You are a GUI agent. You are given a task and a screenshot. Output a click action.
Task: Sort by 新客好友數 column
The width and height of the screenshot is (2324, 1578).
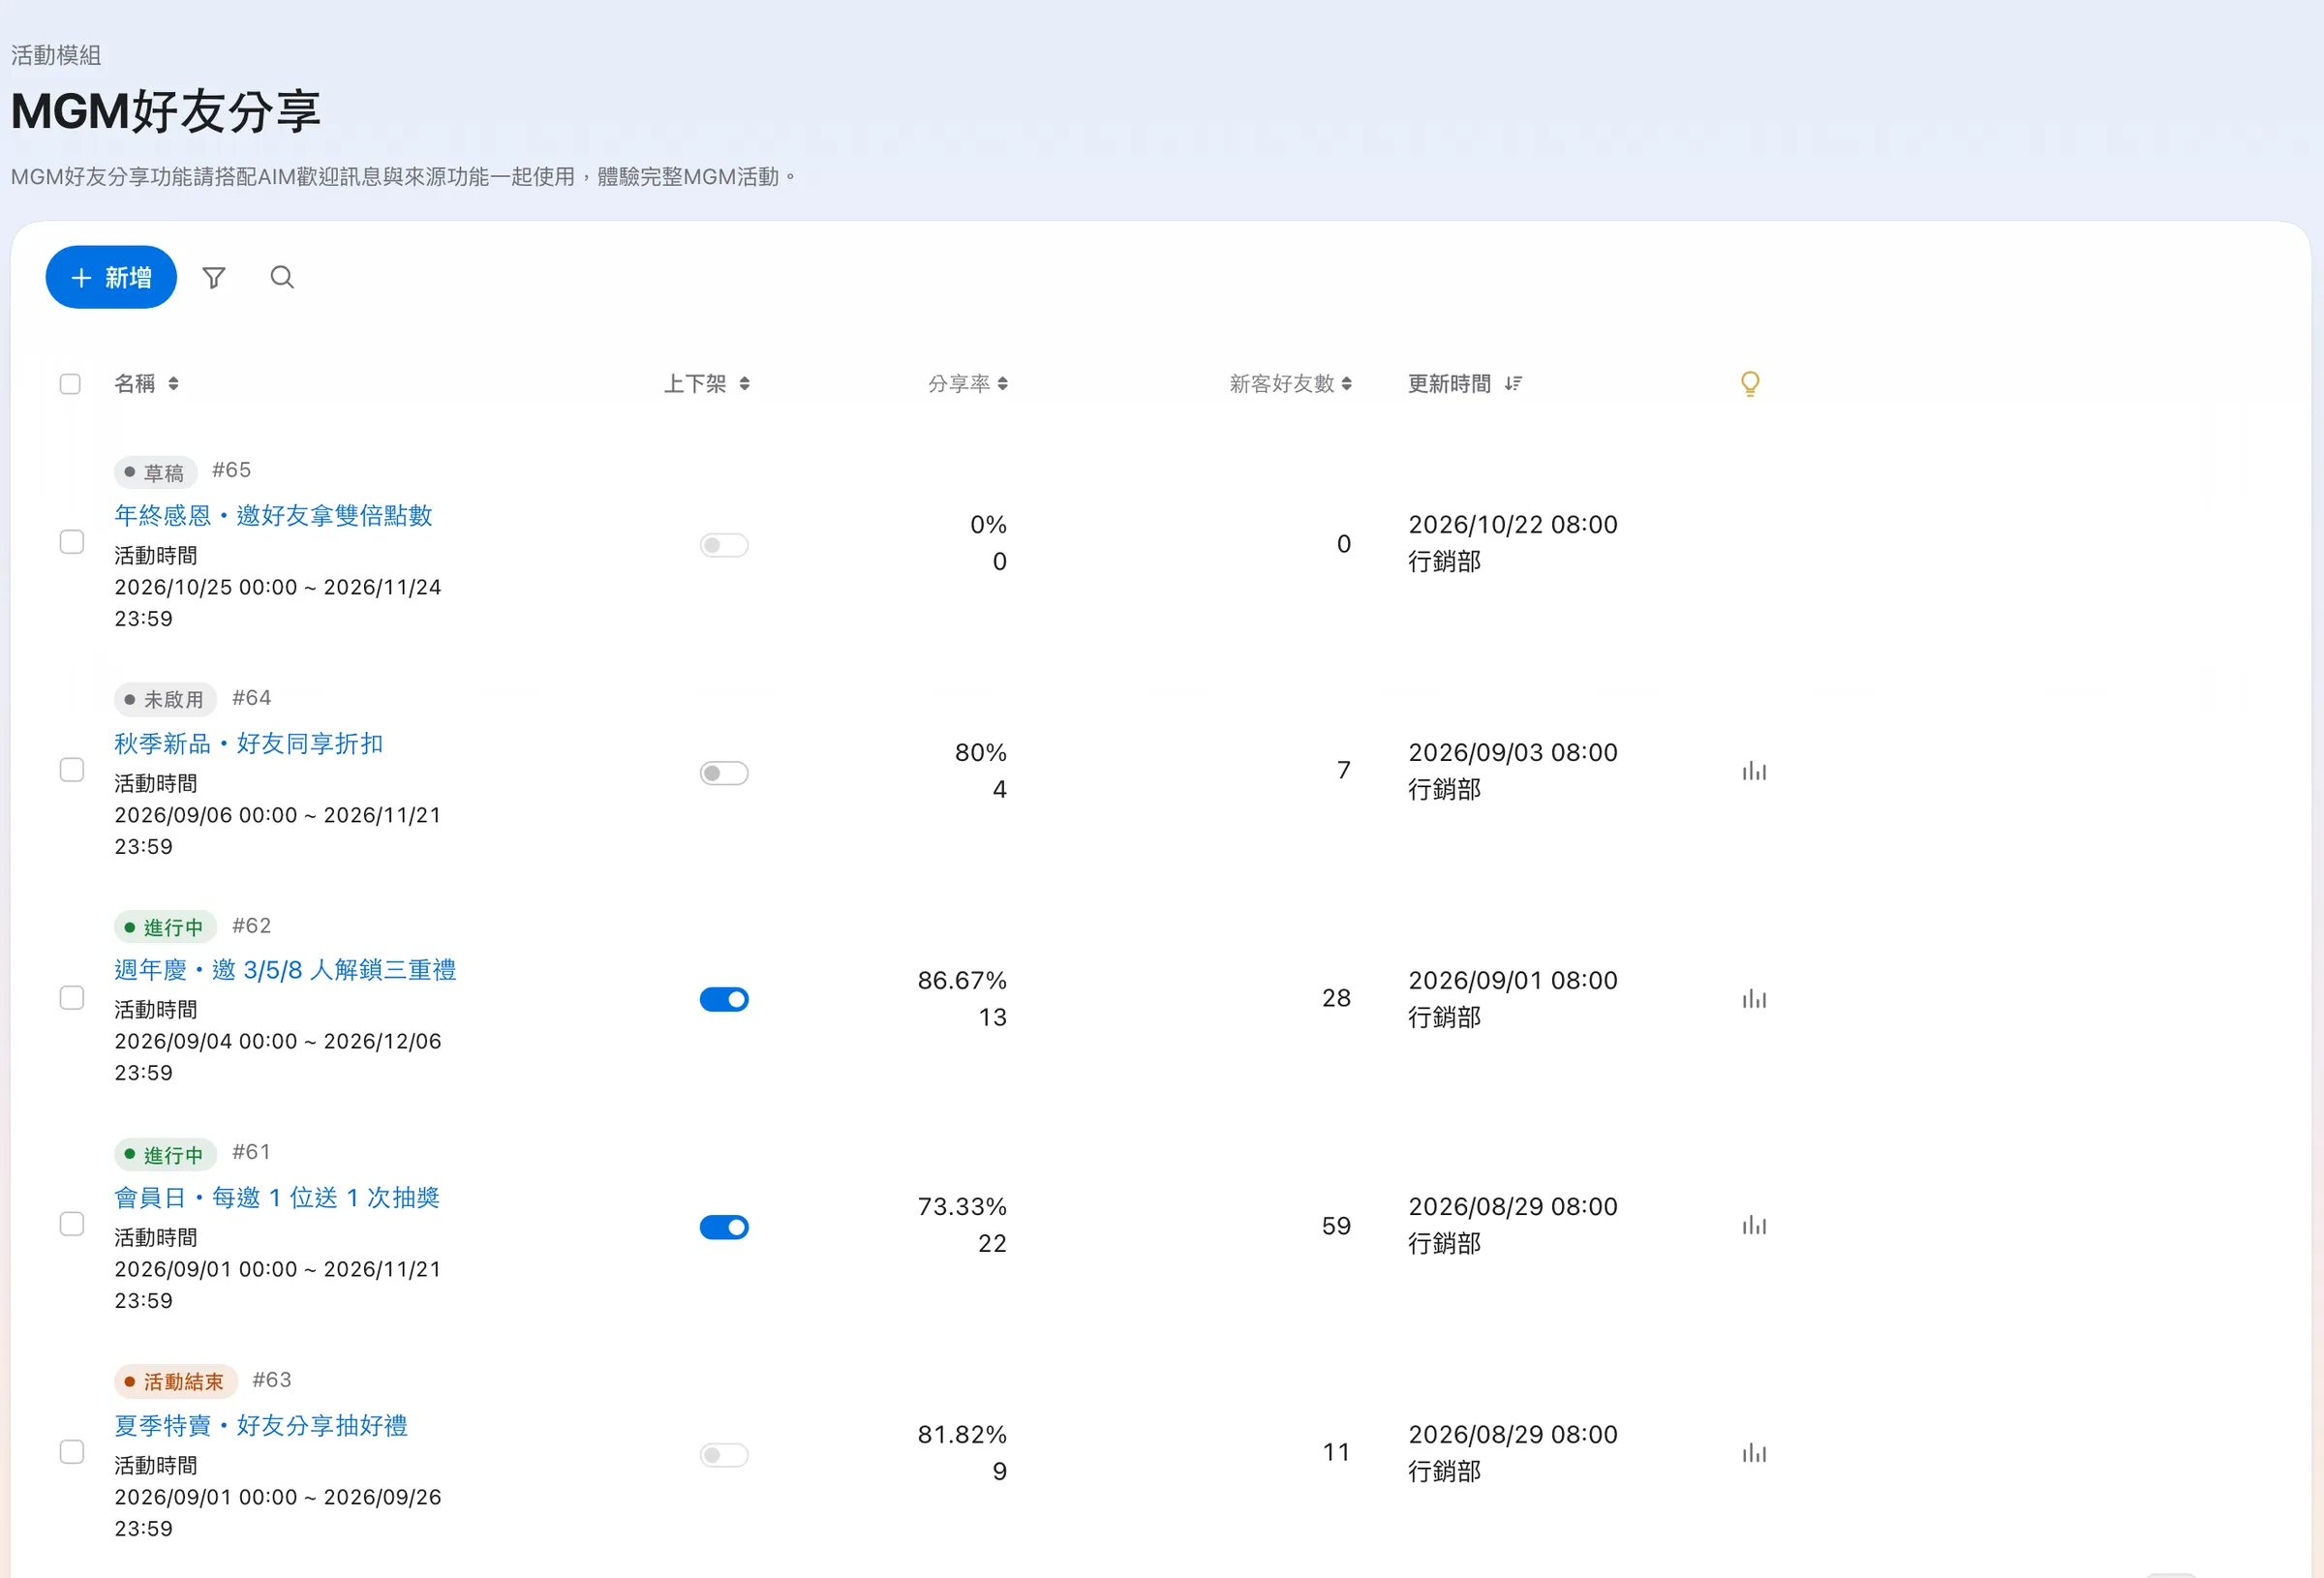point(1290,383)
